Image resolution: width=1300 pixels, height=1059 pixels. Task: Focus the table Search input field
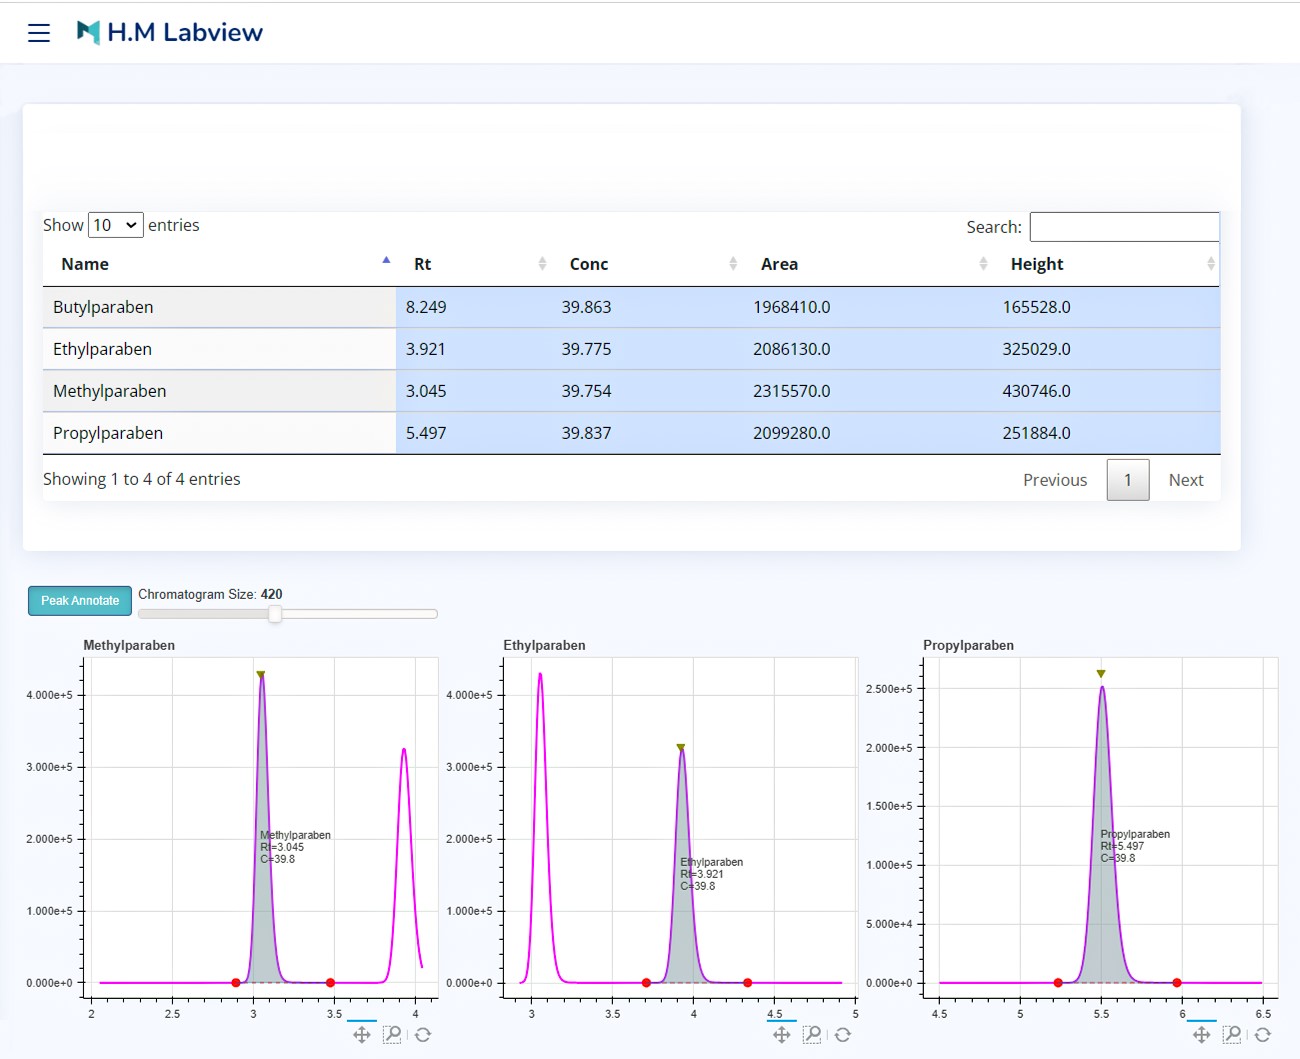(1124, 227)
